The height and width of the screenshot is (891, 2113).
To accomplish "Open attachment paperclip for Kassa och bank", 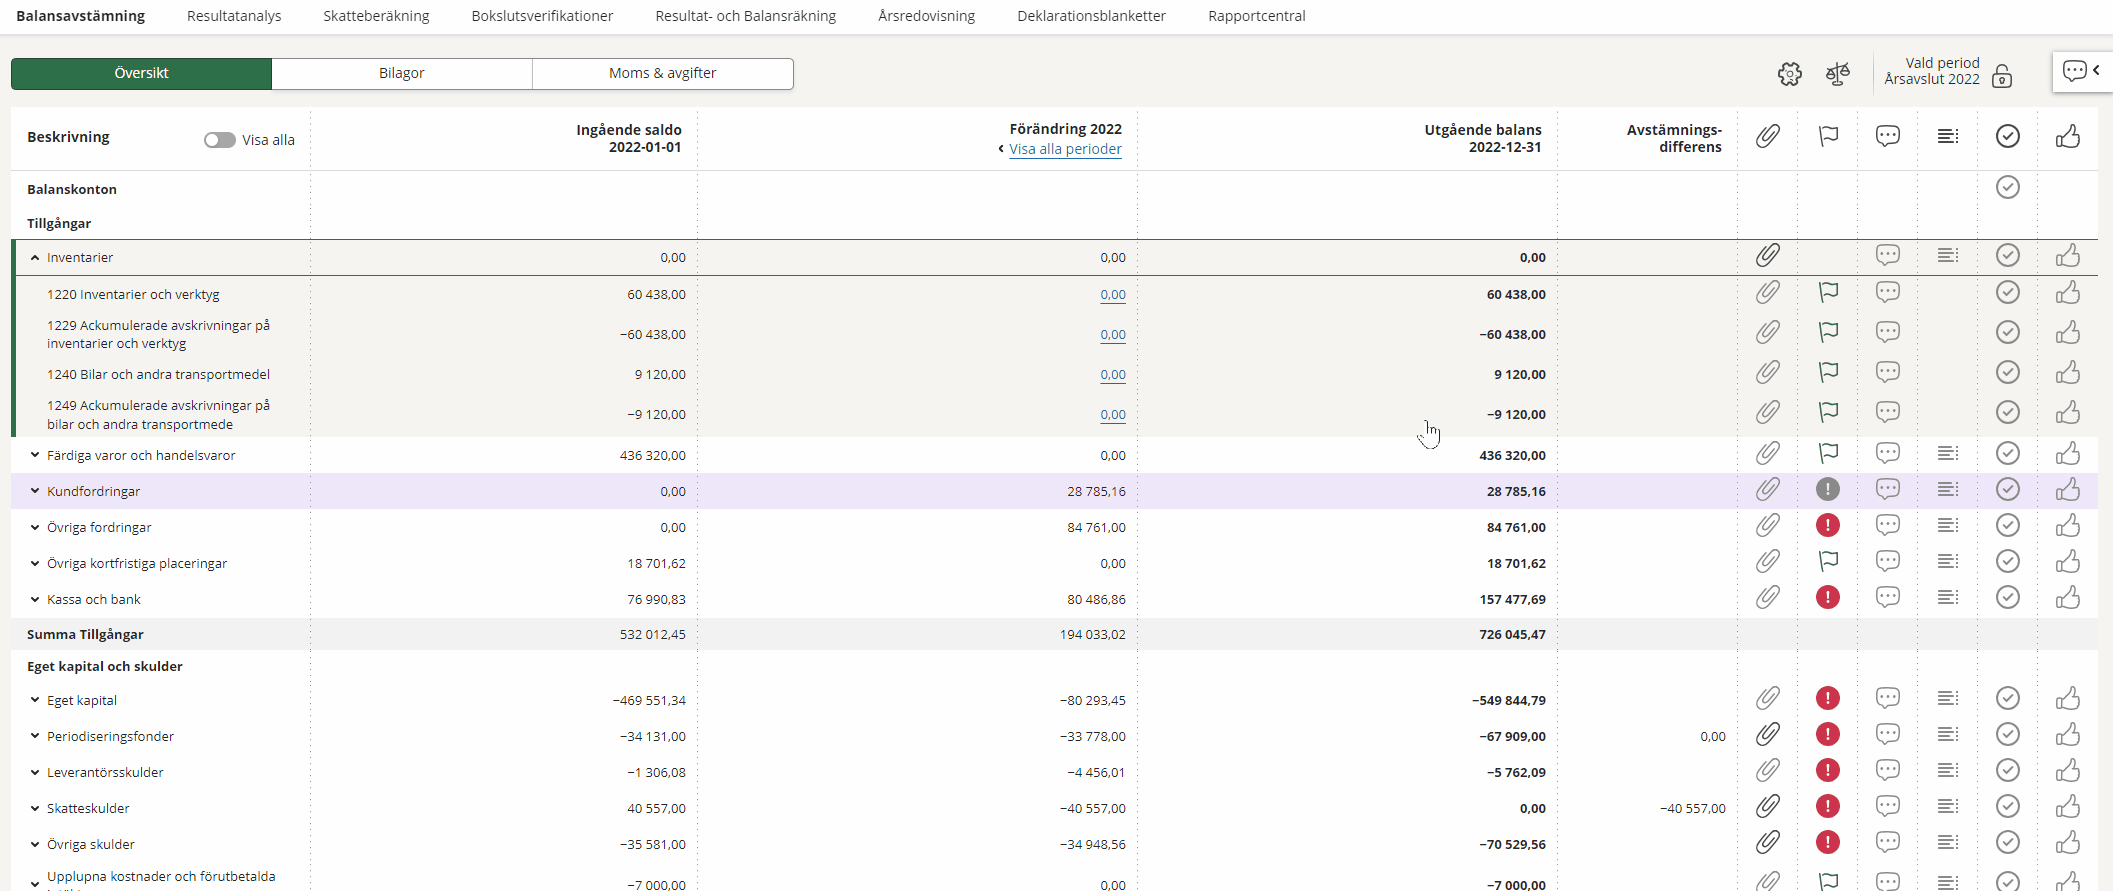I will coord(1768,598).
